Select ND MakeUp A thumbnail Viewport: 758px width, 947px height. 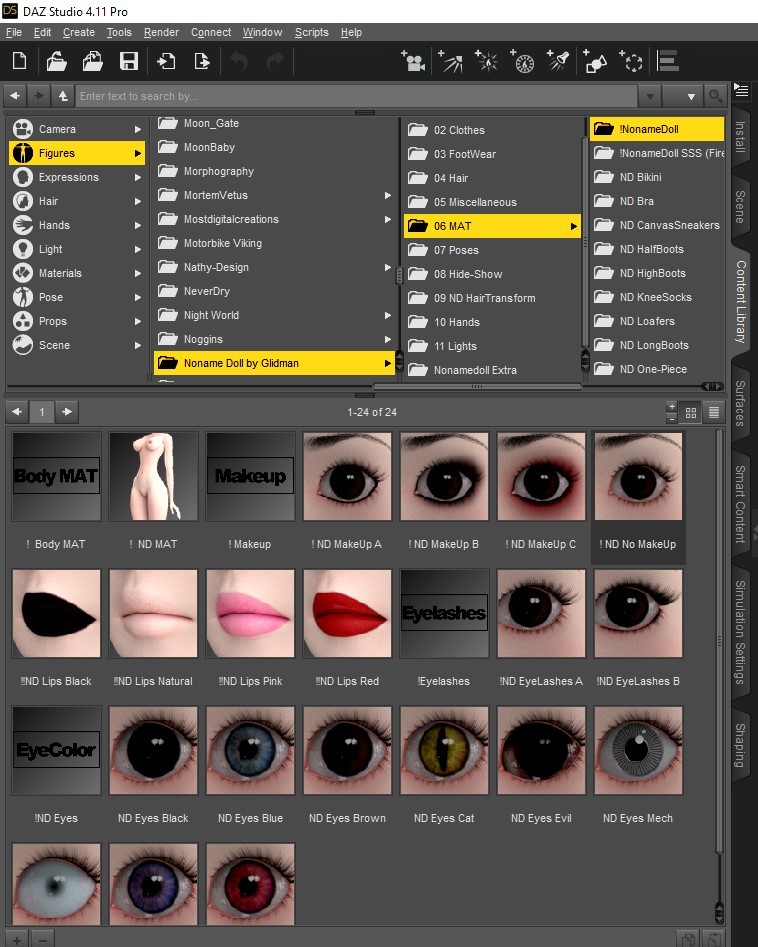[x=347, y=477]
